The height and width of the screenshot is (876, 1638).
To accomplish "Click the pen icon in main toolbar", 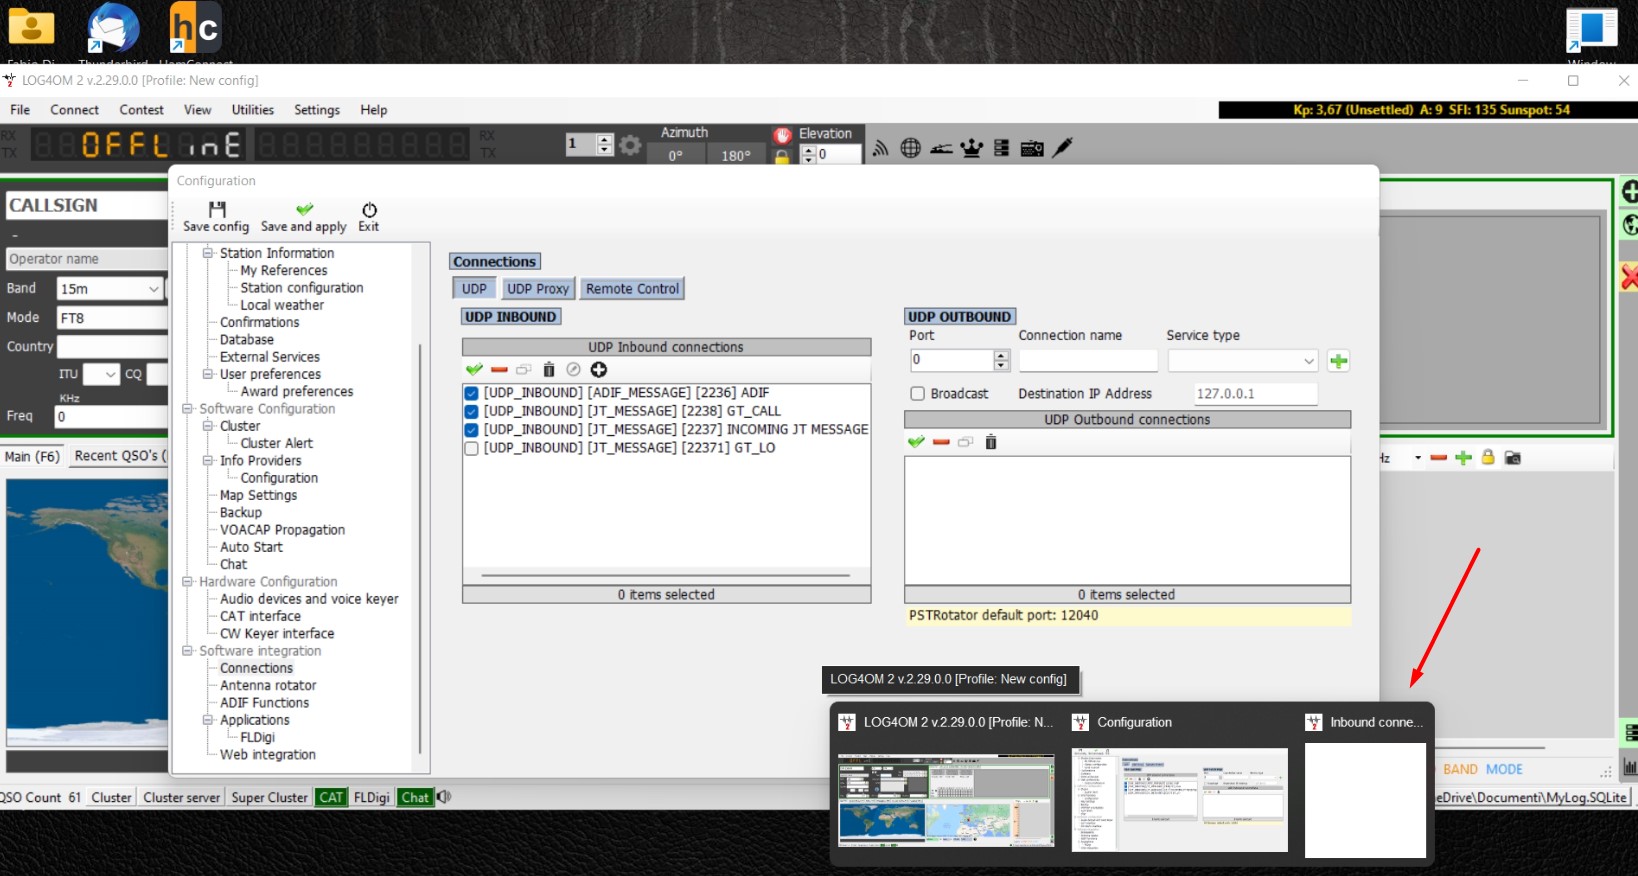I will 1063,148.
